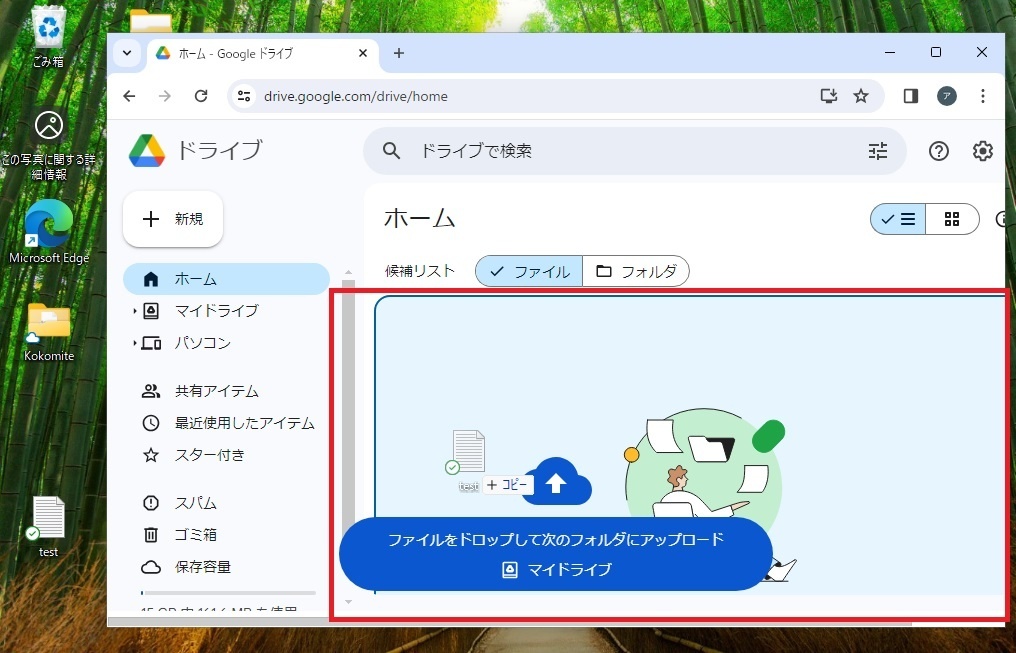The image size is (1016, 653).
Task: Select the Kokomite folder on desktop
Action: [49, 332]
